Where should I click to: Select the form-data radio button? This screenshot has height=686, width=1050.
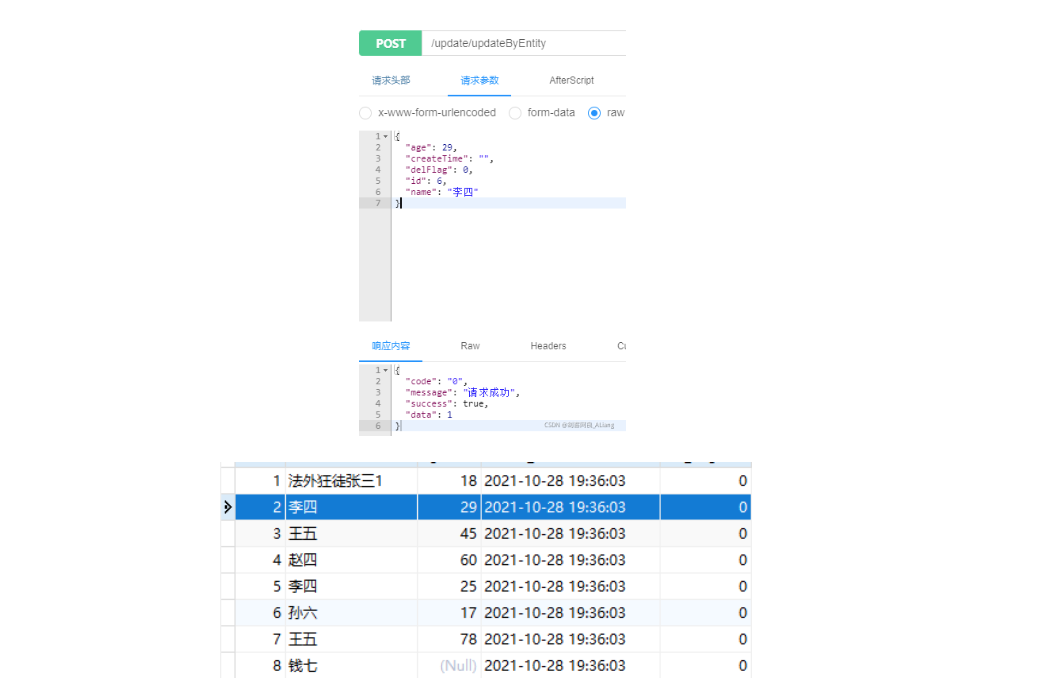click(x=513, y=113)
